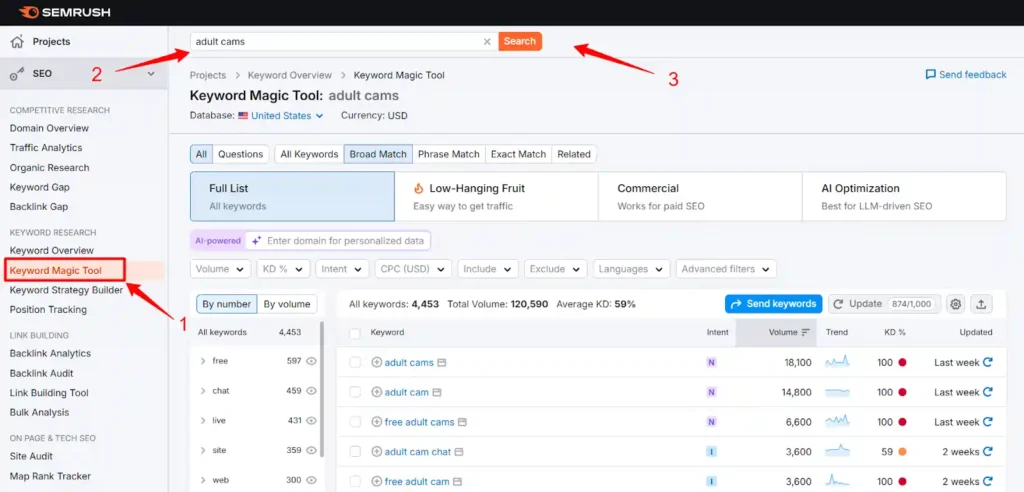The height and width of the screenshot is (492, 1024).
Task: Open the Languages filter dropdown
Action: coord(632,269)
